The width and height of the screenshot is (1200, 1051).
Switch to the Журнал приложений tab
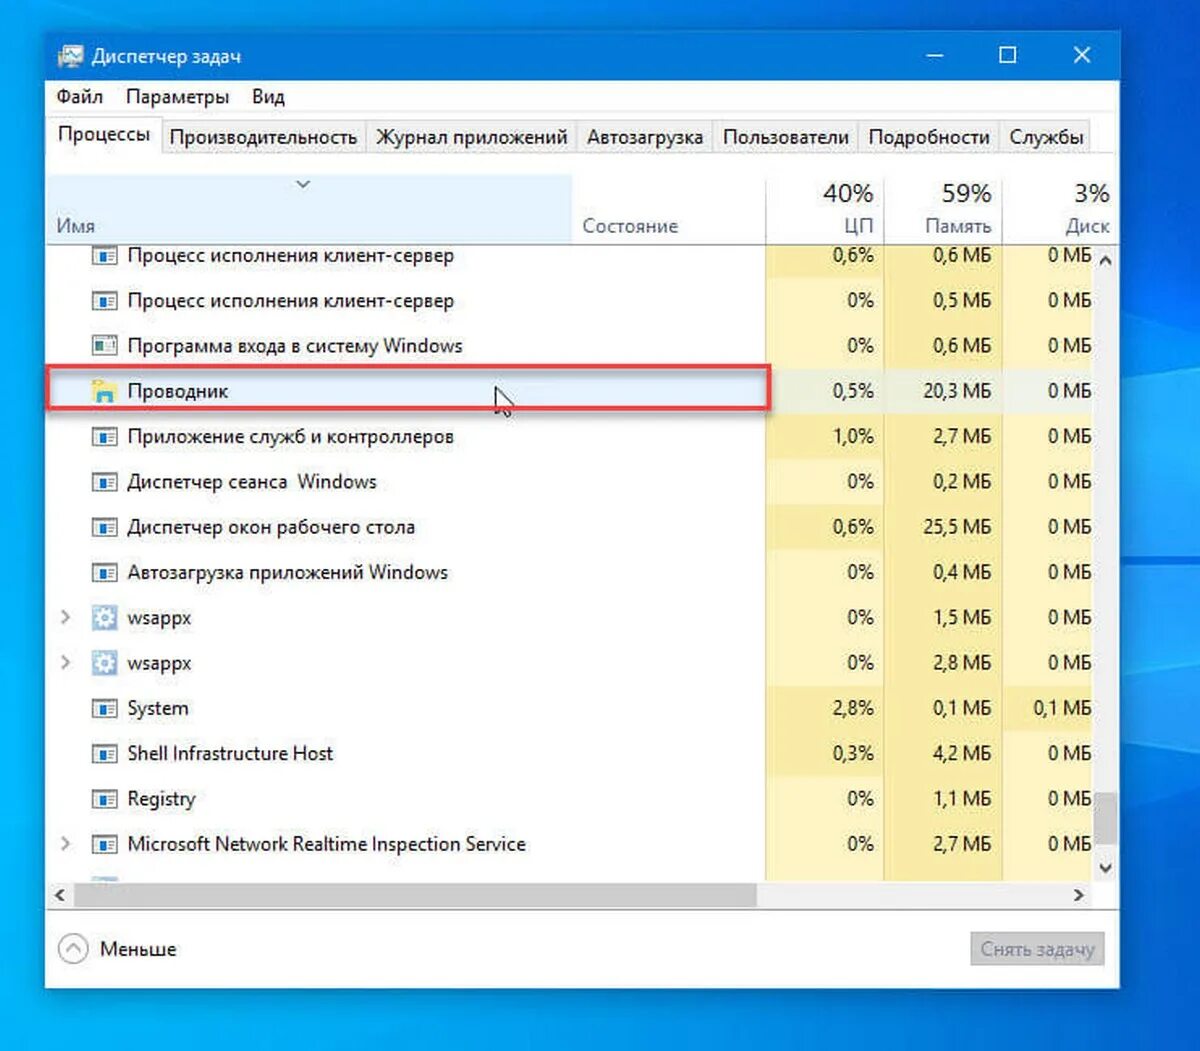pos(471,137)
